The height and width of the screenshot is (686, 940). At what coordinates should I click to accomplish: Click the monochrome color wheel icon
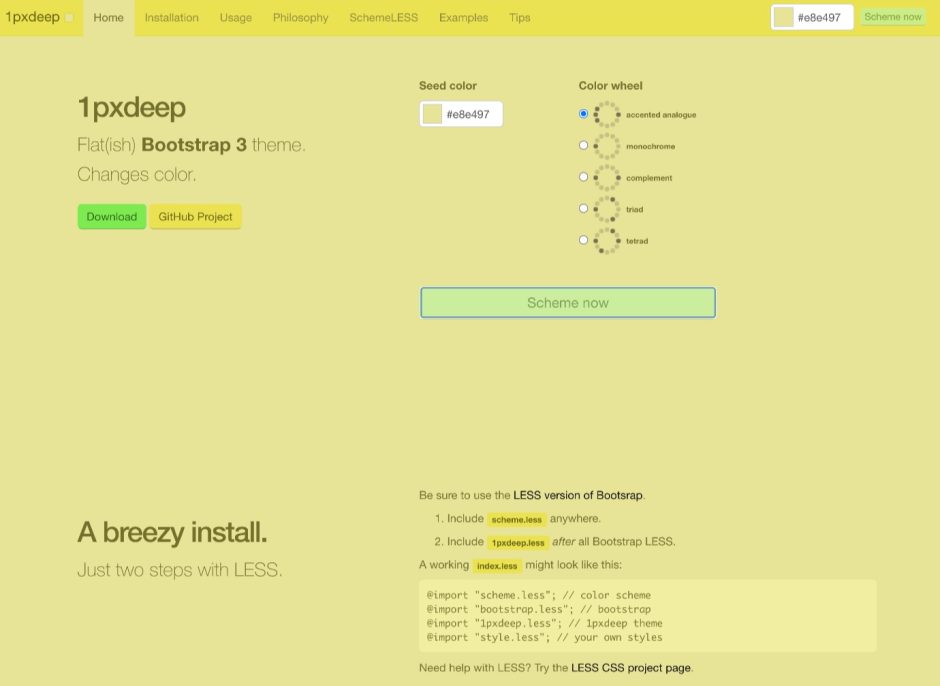(608, 145)
